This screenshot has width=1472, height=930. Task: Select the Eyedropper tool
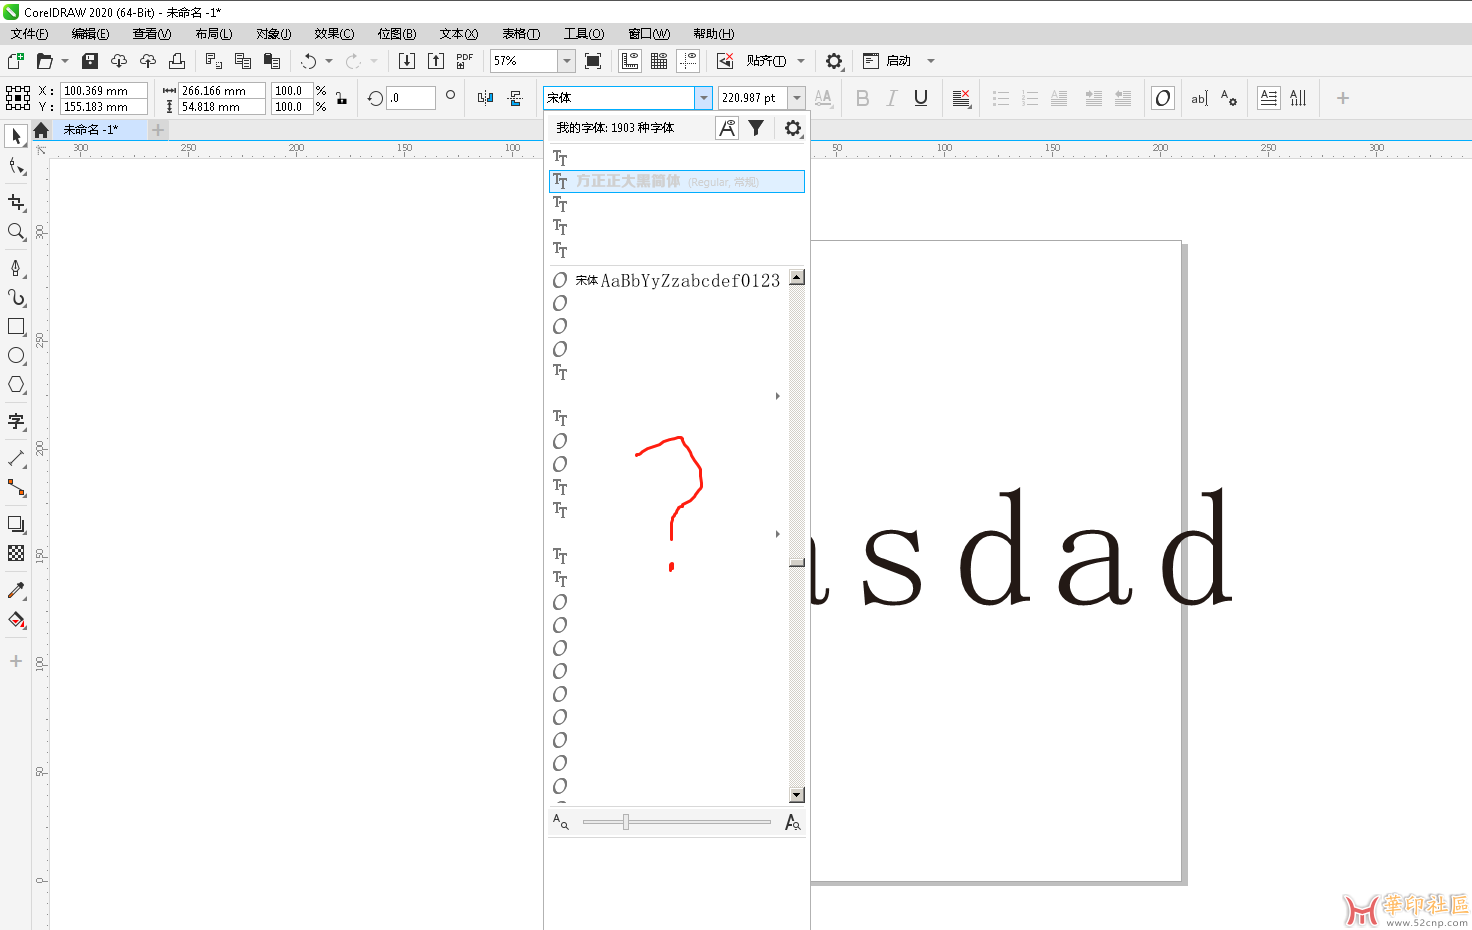click(x=16, y=590)
